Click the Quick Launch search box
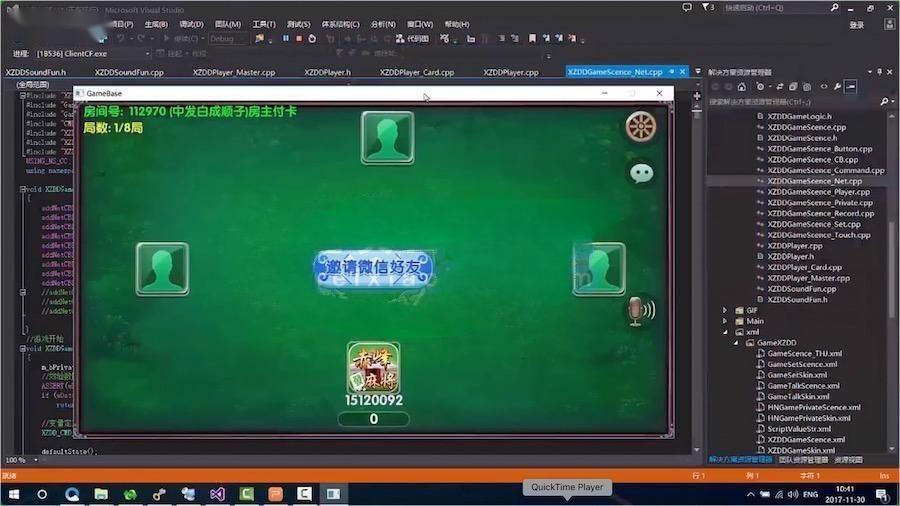Viewport: 900px width, 506px height. coord(781,7)
